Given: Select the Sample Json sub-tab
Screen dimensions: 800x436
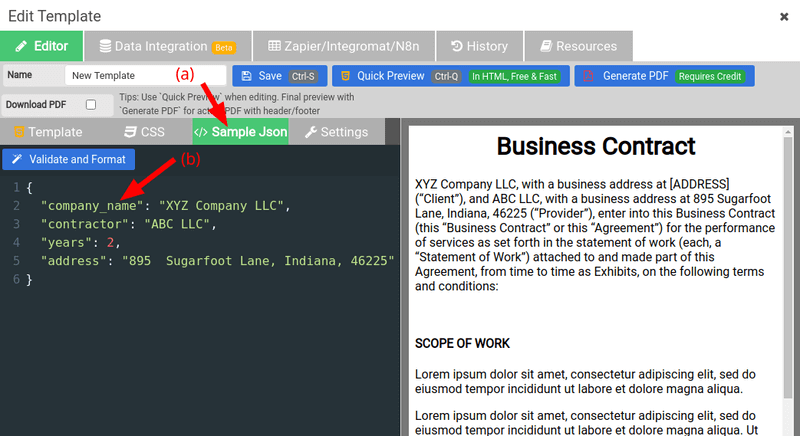Looking at the screenshot, I should coord(240,132).
